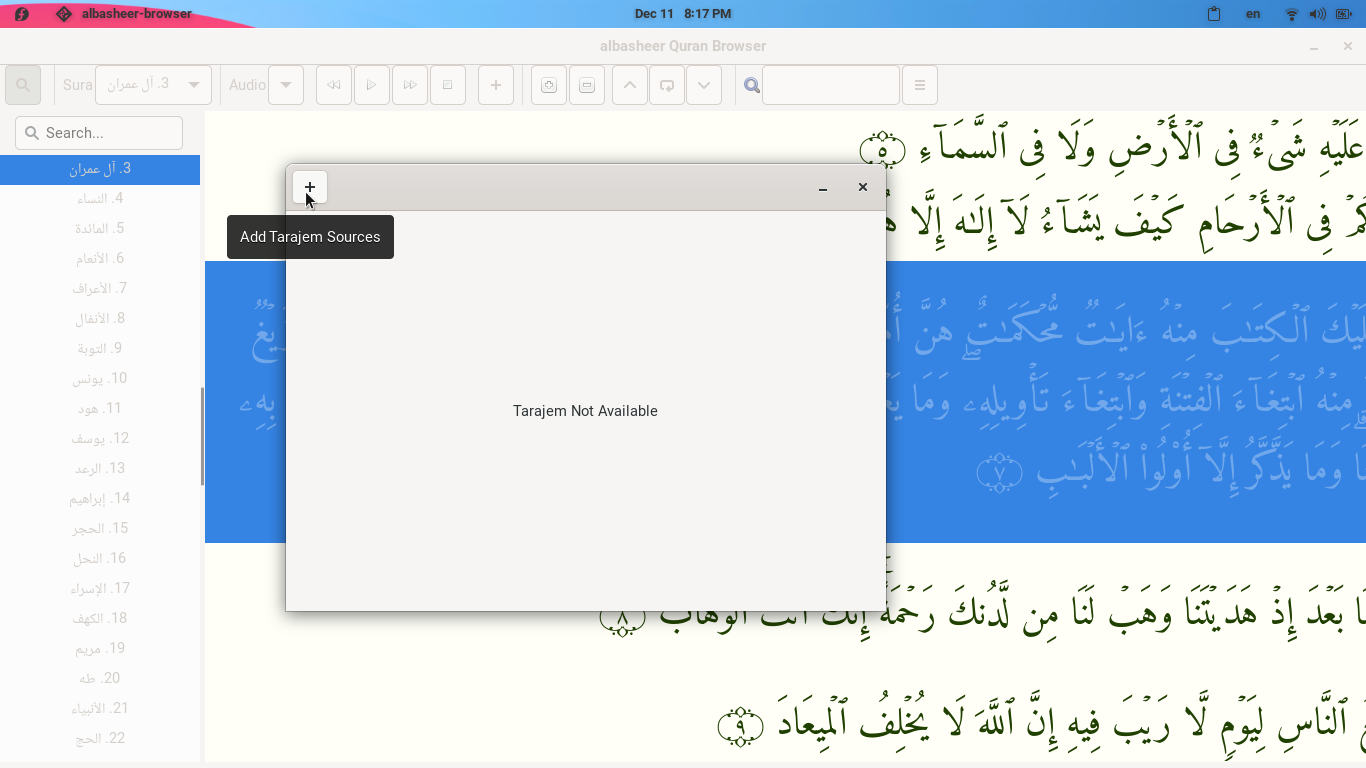Close the Tarajem dialog window
1366x768 pixels.
tap(863, 187)
